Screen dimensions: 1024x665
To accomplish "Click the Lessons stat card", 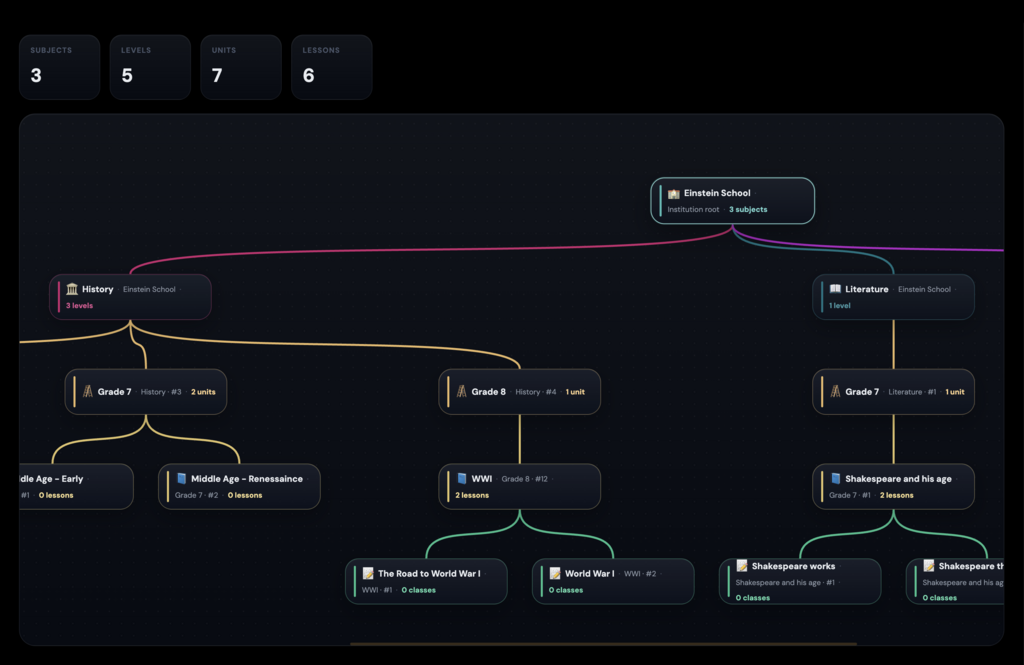I will (332, 67).
